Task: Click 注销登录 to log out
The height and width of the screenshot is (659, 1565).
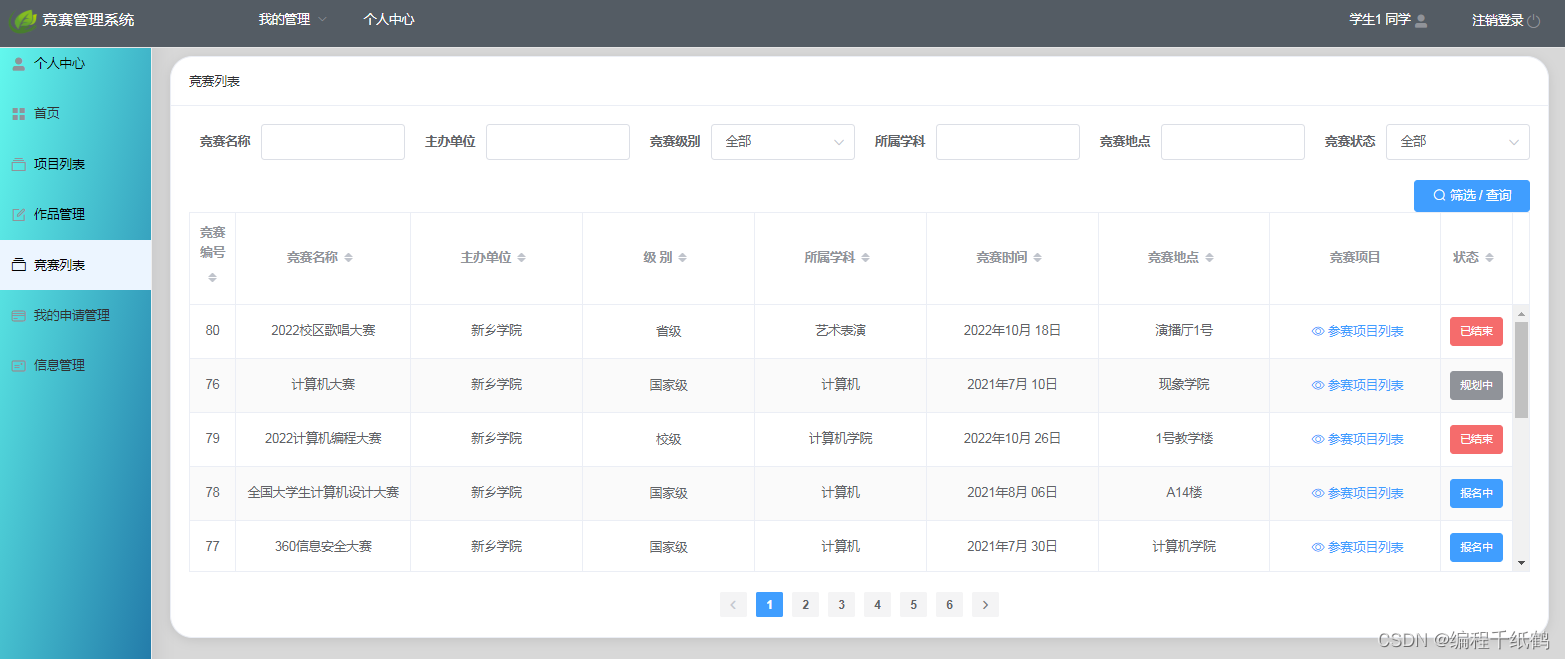Action: click(1498, 18)
